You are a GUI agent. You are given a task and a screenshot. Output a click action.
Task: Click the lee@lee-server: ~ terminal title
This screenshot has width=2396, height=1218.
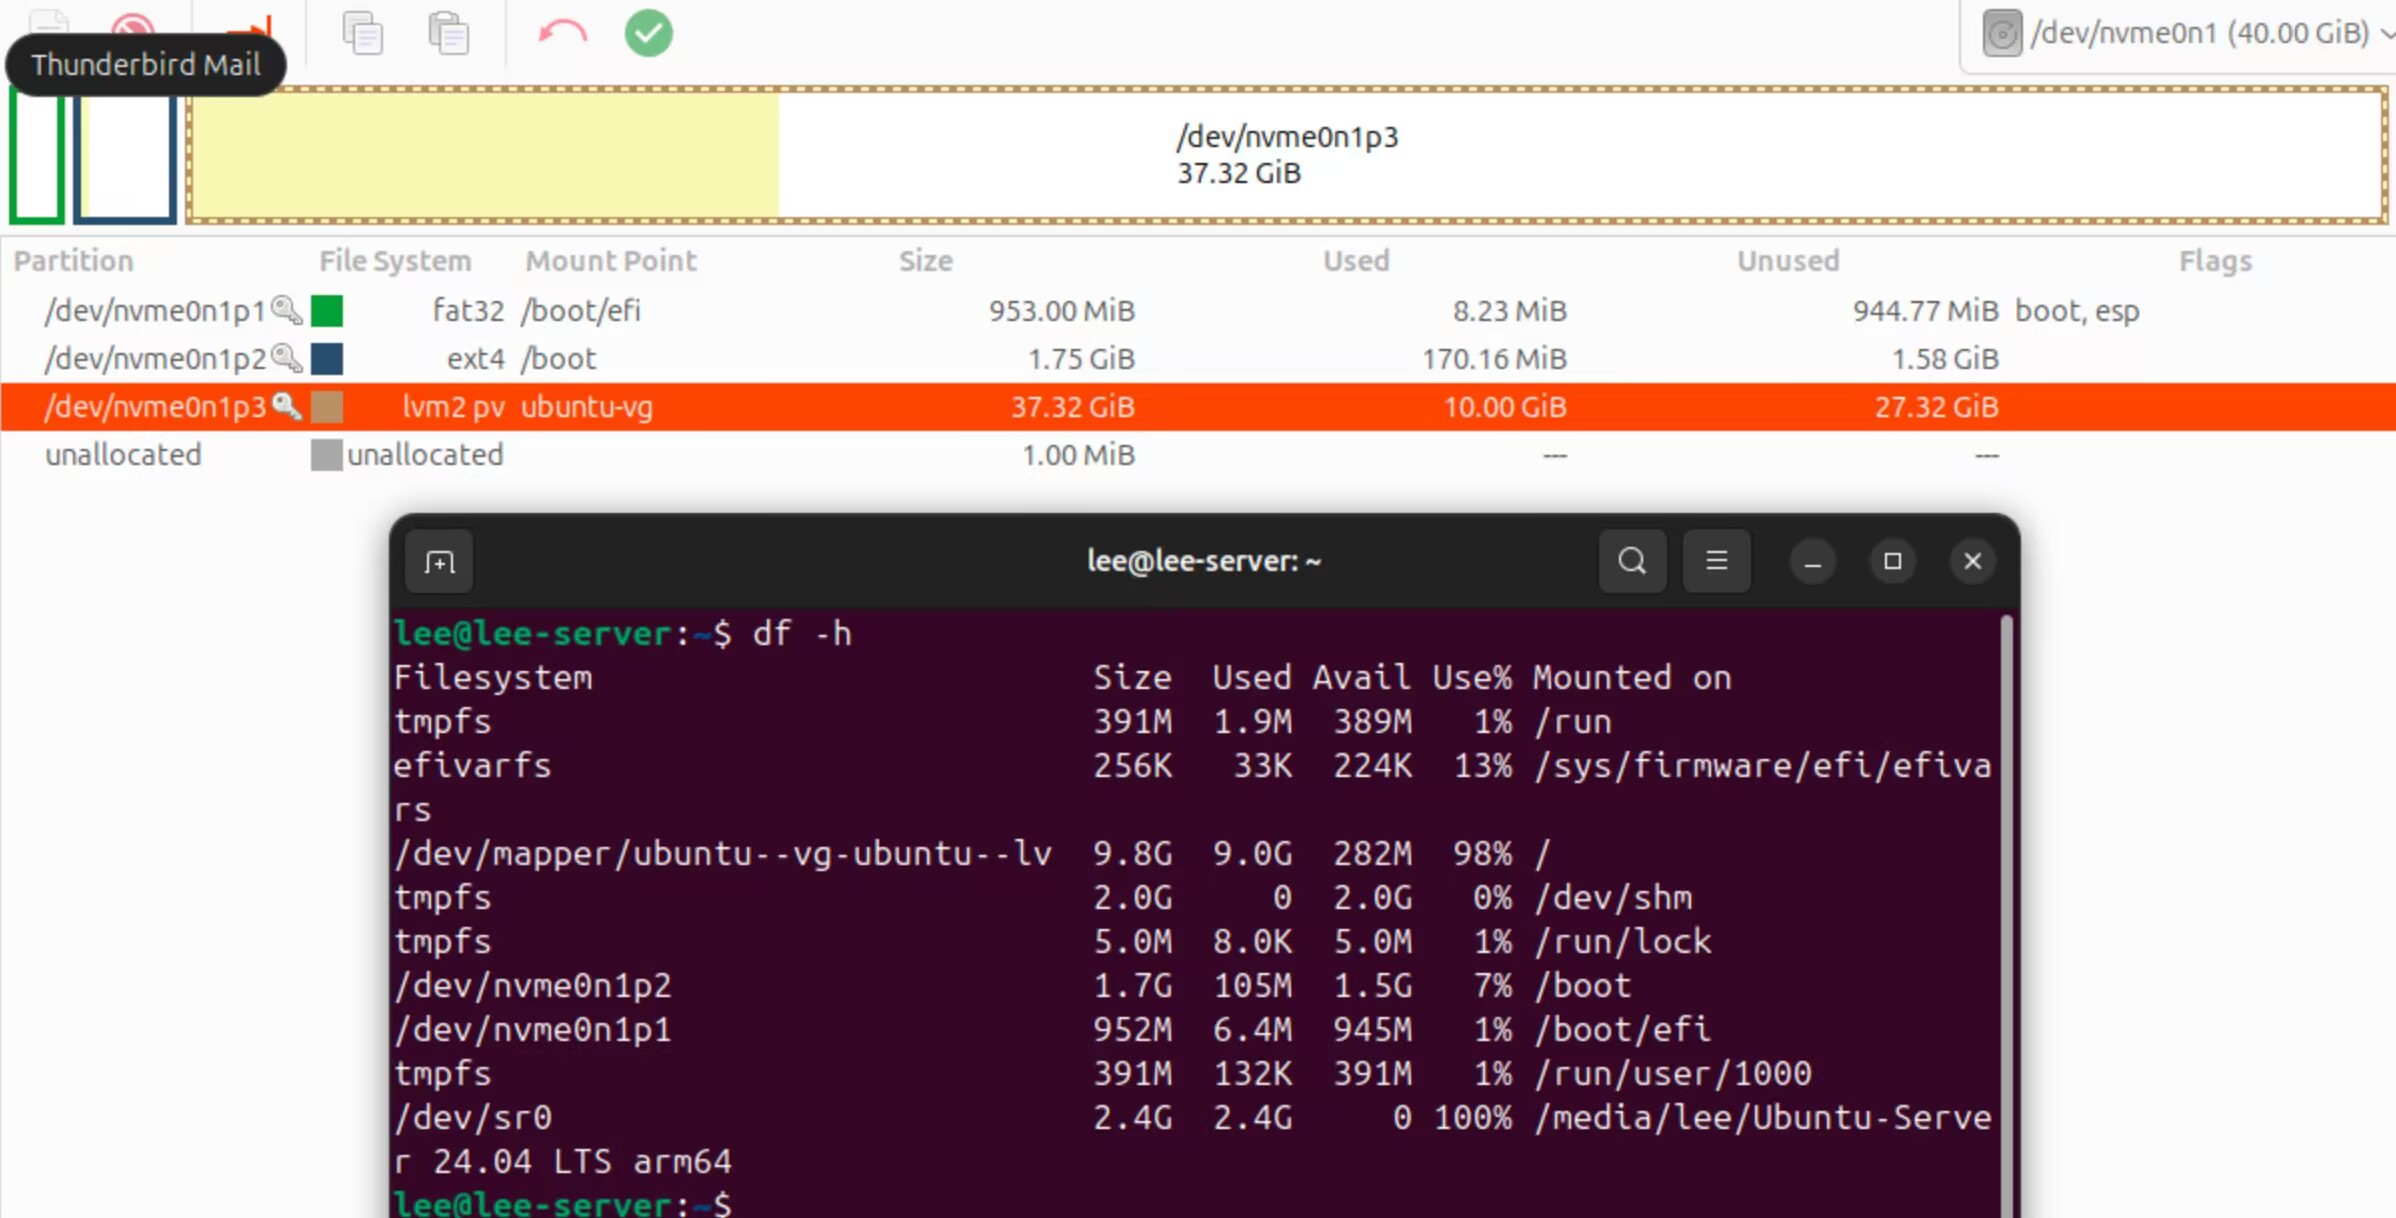[x=1204, y=561]
